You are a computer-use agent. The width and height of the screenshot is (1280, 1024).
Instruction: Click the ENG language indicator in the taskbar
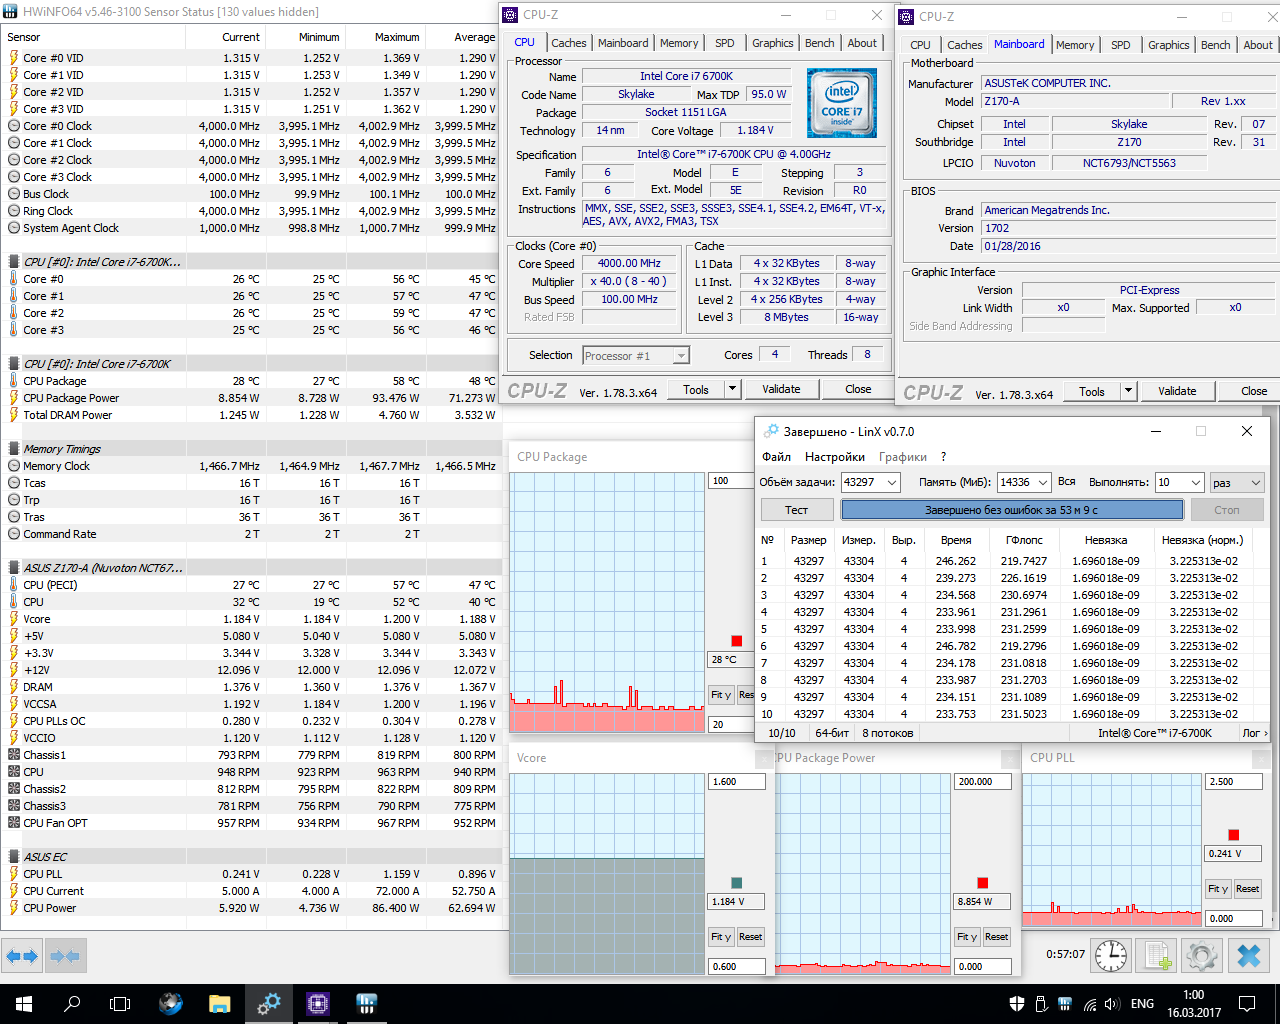[x=1142, y=1003]
